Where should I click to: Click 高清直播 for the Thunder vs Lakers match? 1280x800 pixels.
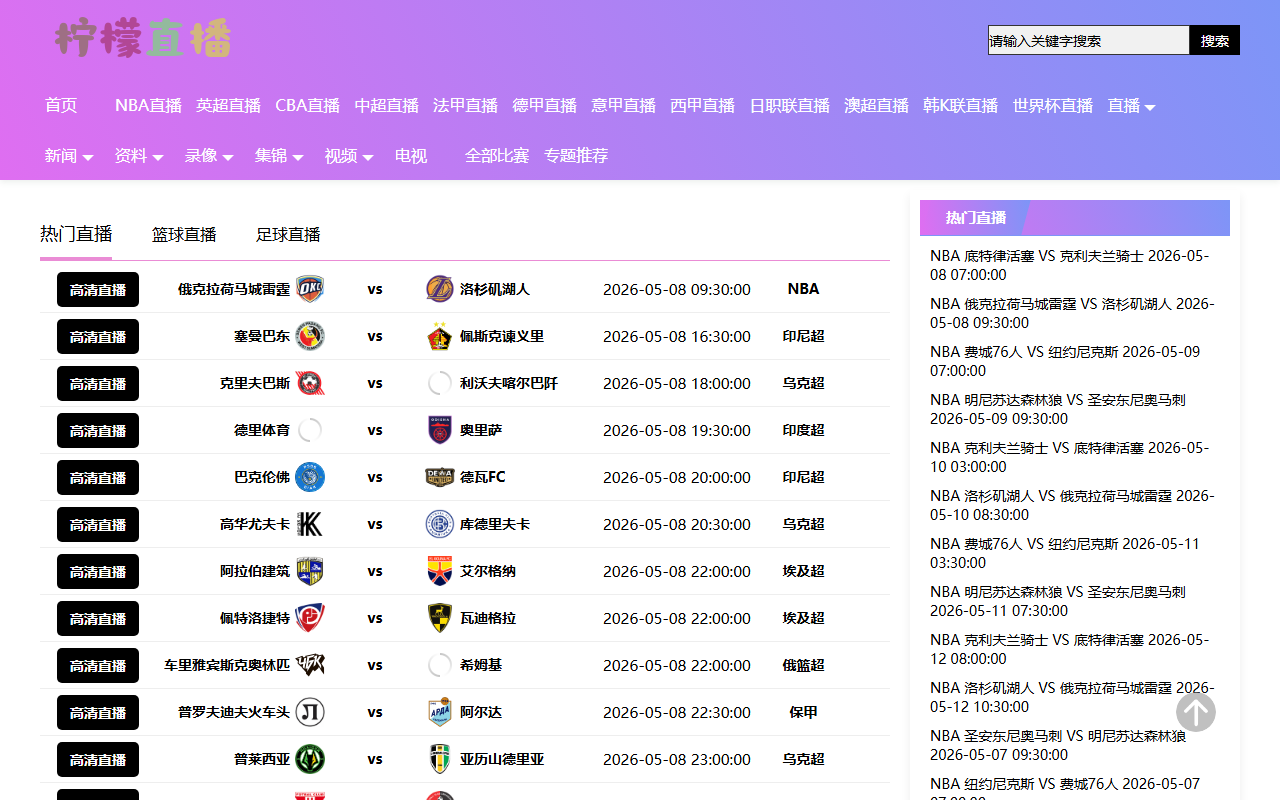coord(98,290)
